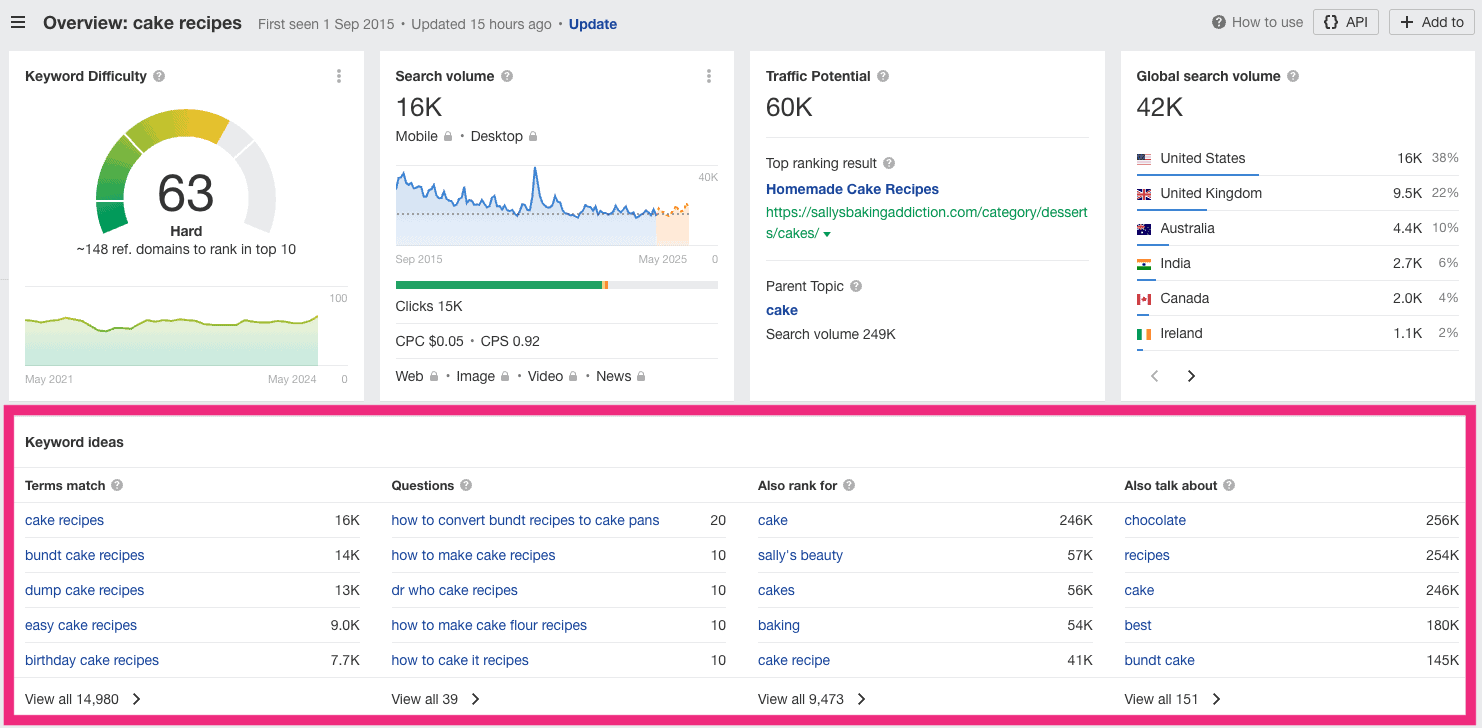Viewport: 1482px width, 728px height.
Task: Click the Add to button
Action: tap(1432, 22)
